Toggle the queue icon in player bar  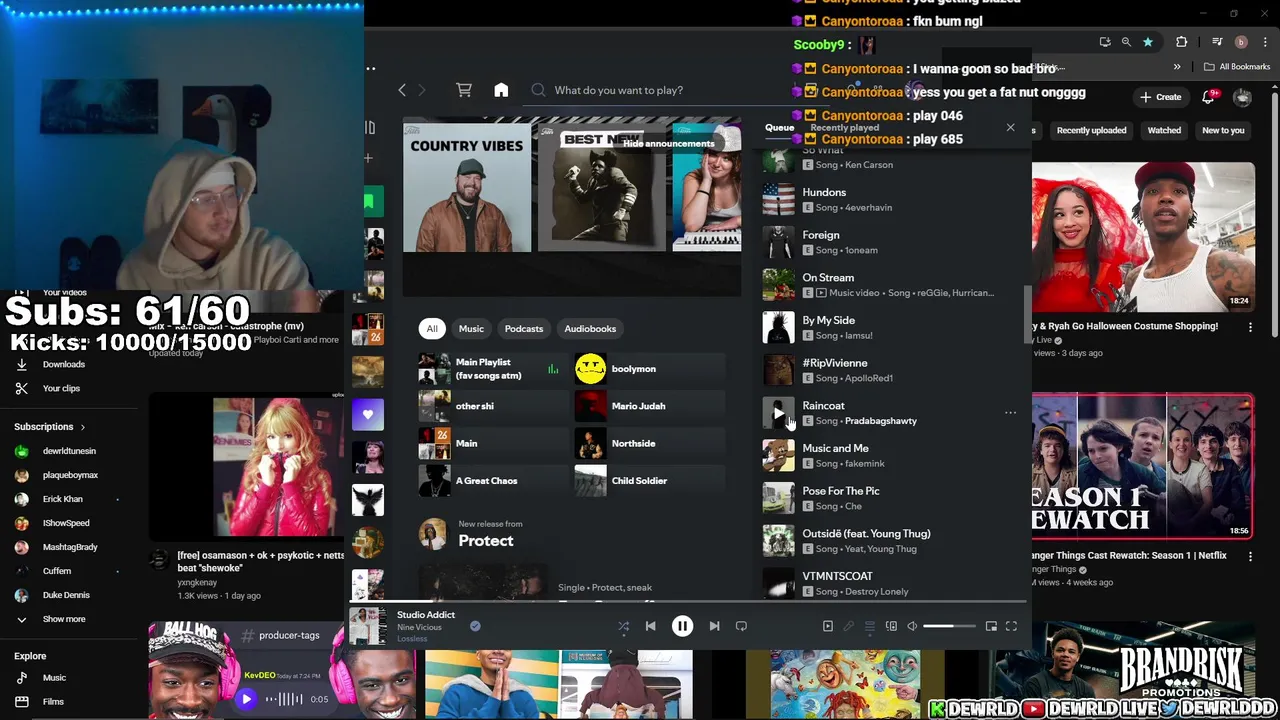tap(870, 626)
